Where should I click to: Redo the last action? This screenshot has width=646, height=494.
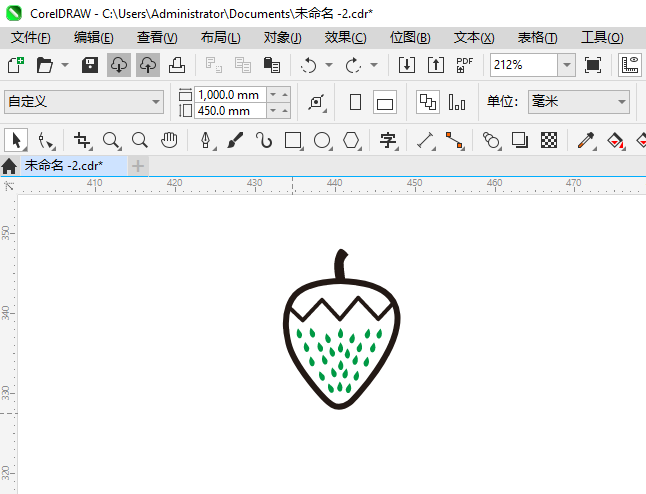(353, 65)
